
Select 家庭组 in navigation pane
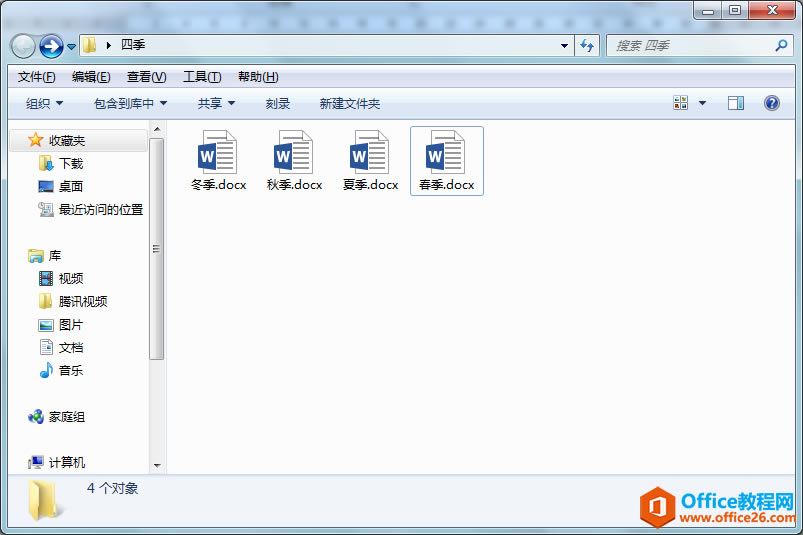tap(67, 417)
